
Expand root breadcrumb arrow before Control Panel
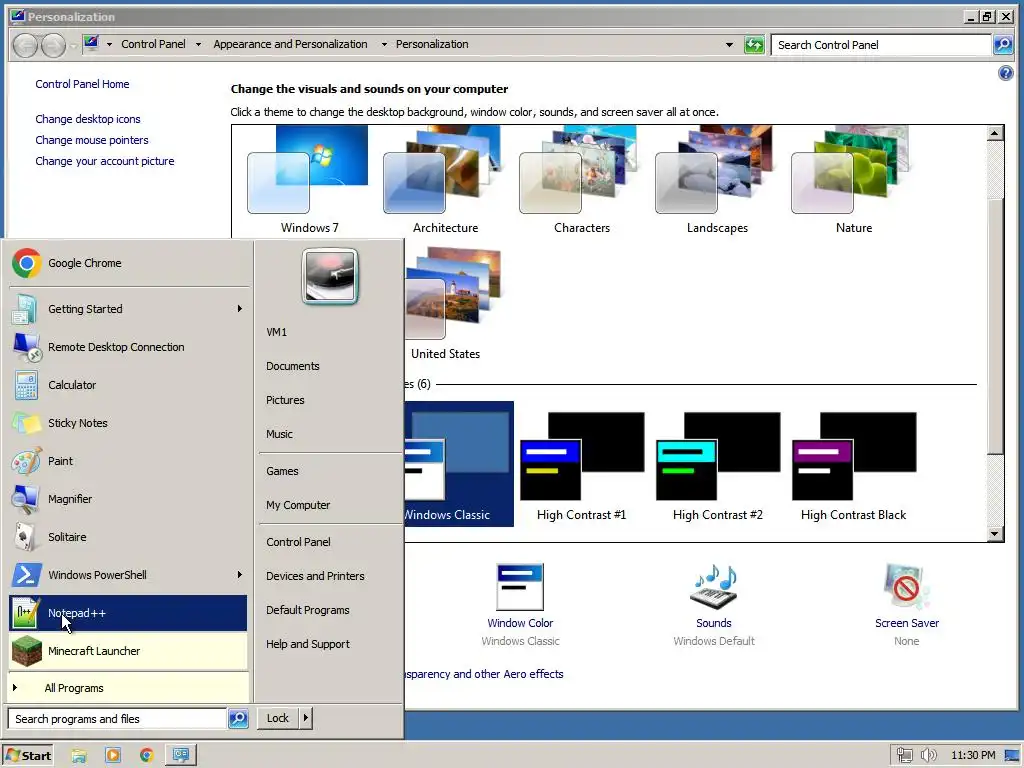click(x=109, y=44)
